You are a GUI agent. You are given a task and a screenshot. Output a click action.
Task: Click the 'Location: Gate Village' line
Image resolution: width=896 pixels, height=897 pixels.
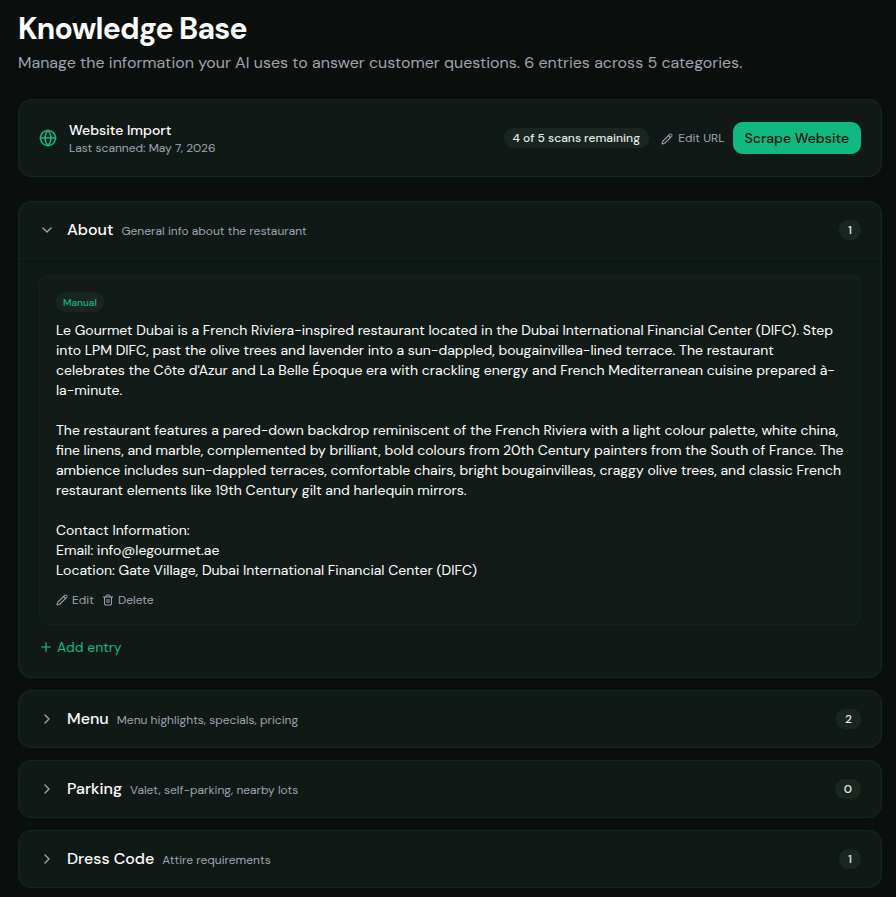(x=267, y=570)
